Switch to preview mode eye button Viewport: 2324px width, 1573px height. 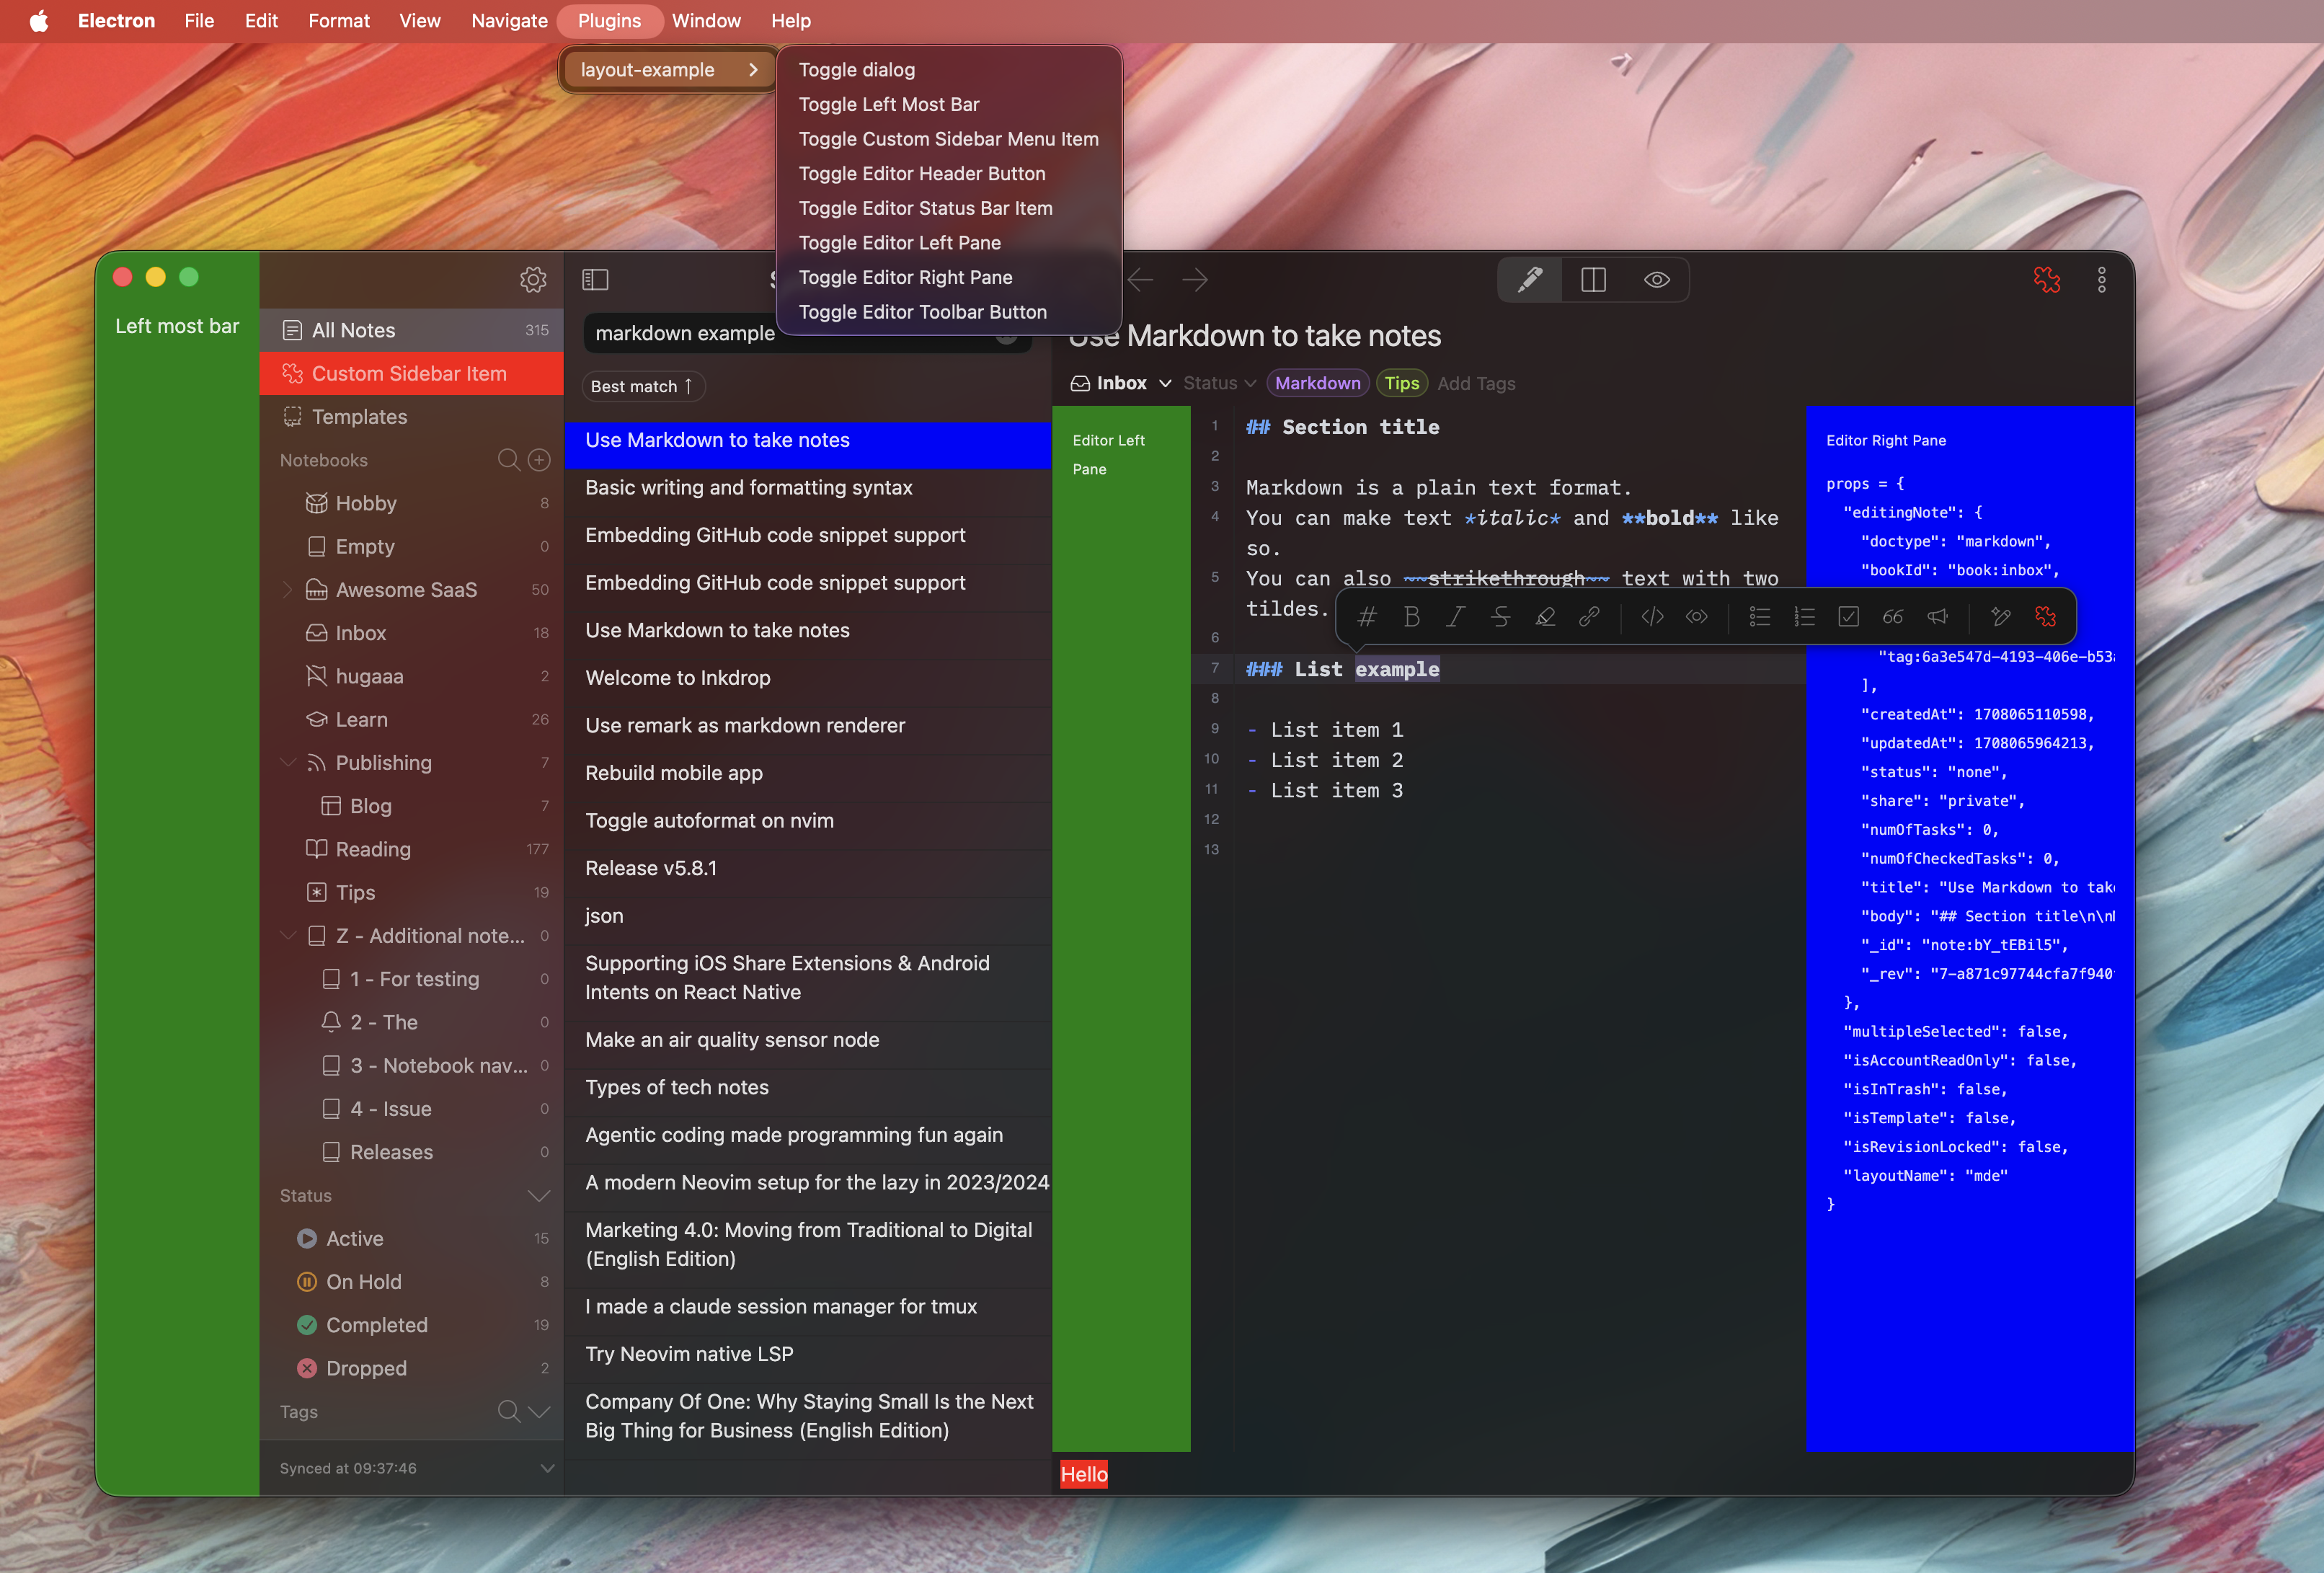point(1657,280)
